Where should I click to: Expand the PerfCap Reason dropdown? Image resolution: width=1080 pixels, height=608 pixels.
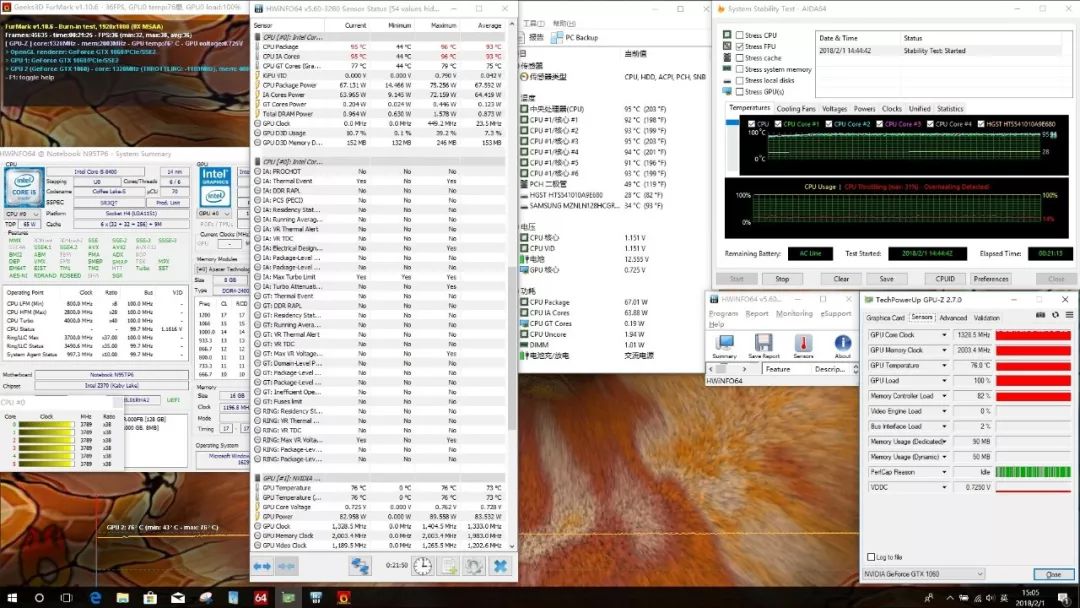tap(945, 472)
